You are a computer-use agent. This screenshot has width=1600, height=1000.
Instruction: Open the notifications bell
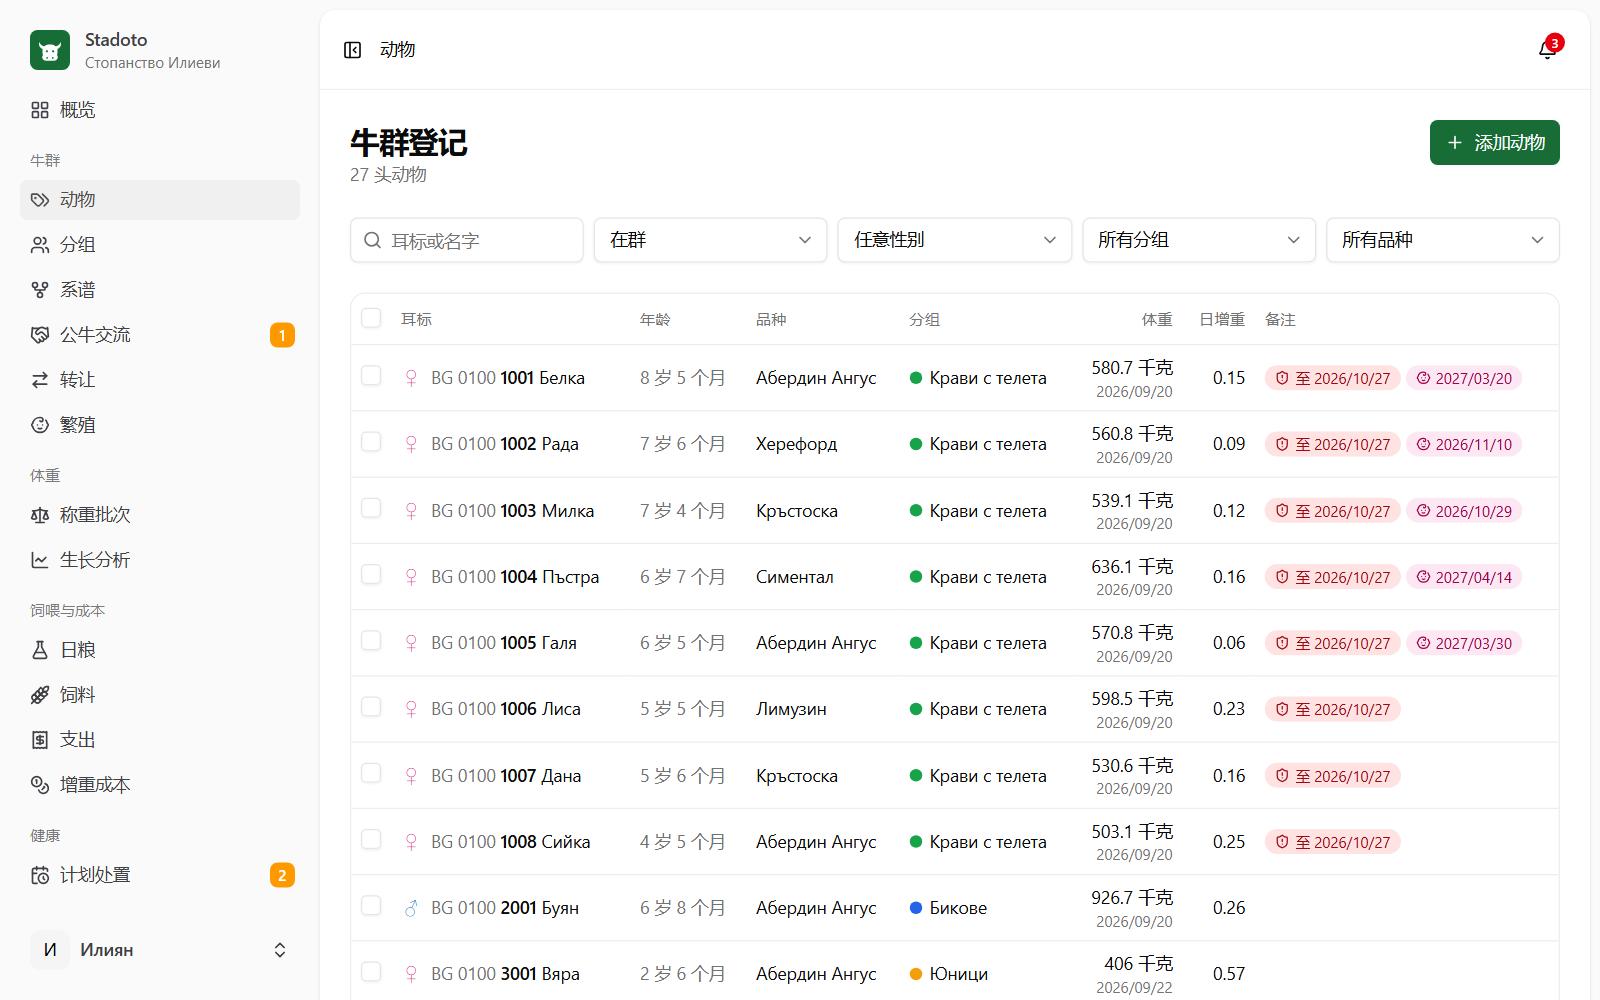(x=1547, y=50)
